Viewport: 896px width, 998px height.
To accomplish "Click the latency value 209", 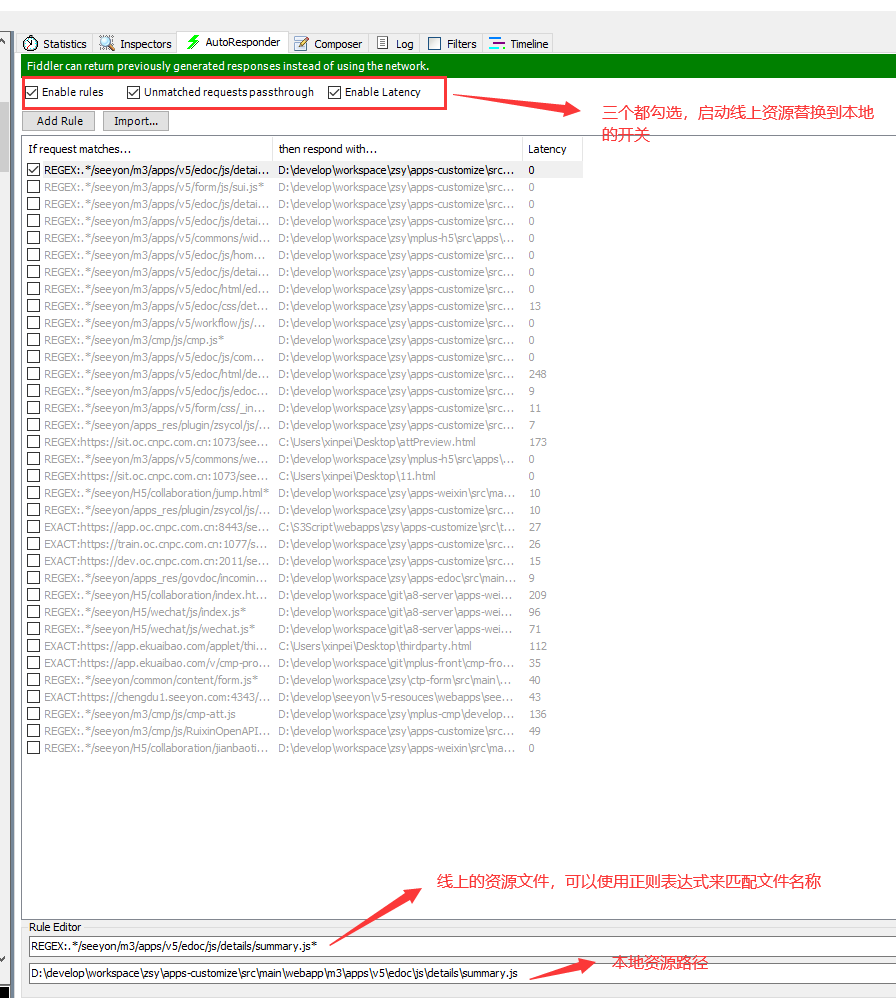I will (x=538, y=595).
